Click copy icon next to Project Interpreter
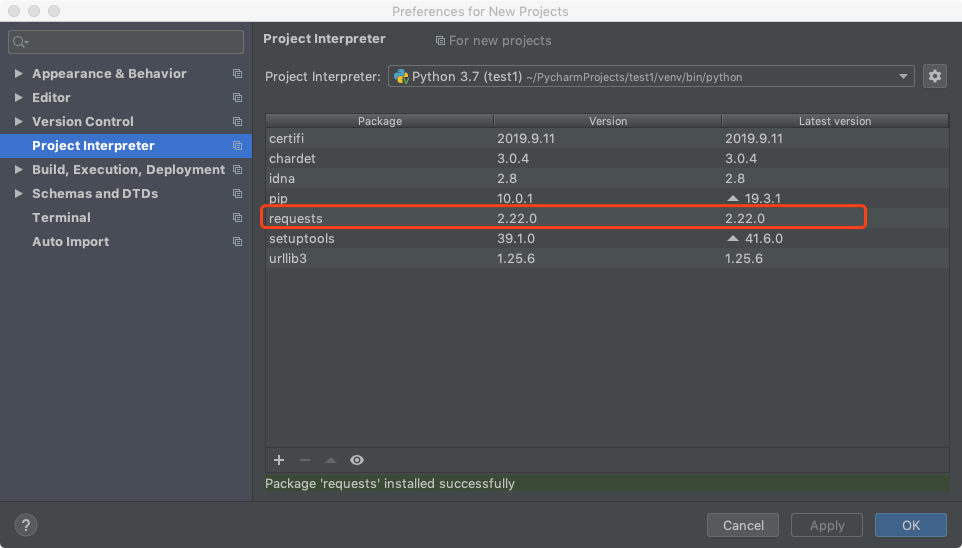 pos(237,145)
